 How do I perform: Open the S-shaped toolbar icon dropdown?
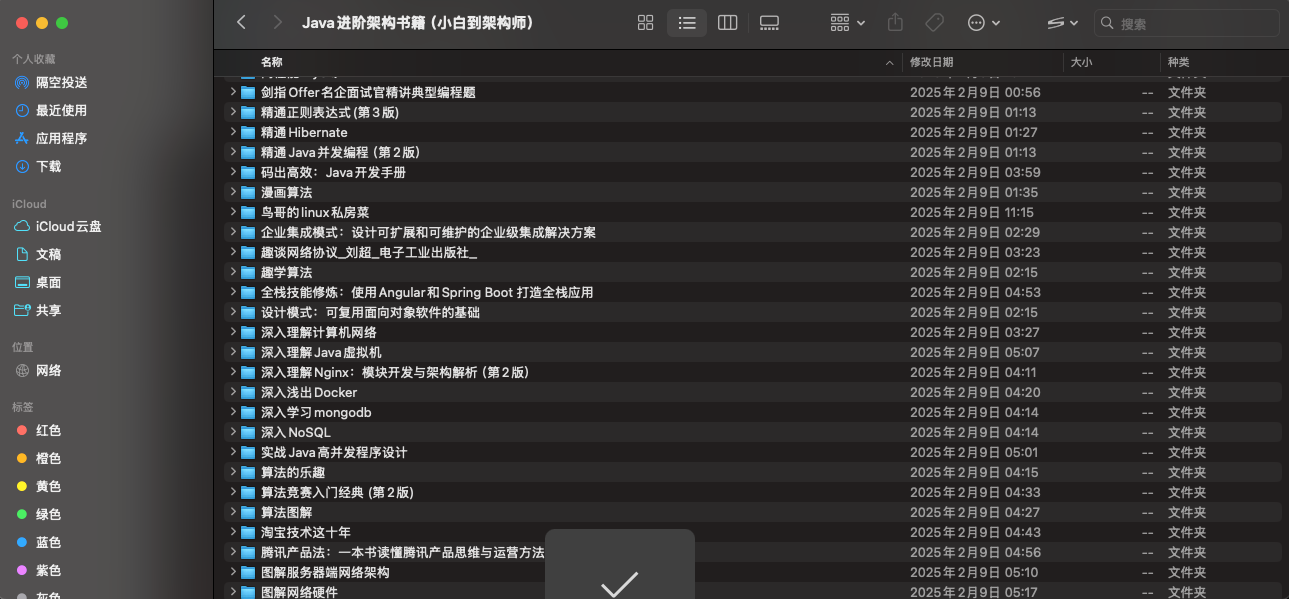point(1062,23)
